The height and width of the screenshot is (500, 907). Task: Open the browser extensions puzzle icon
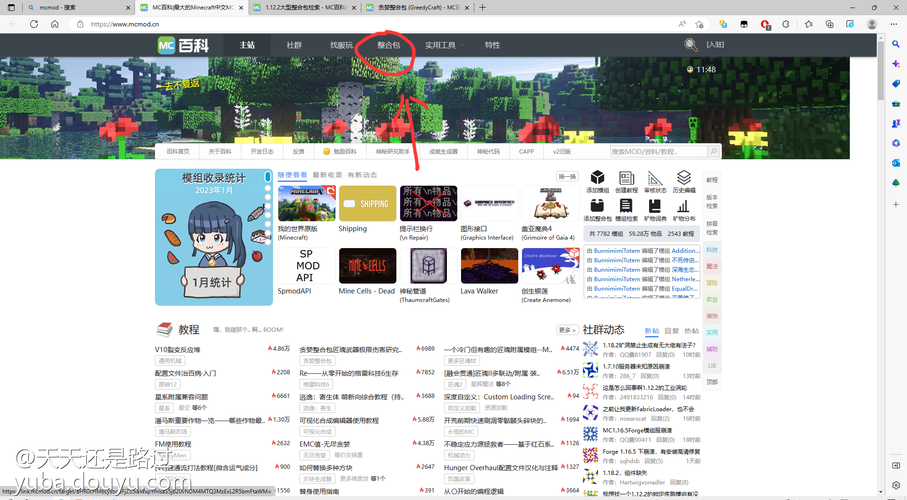(786, 24)
